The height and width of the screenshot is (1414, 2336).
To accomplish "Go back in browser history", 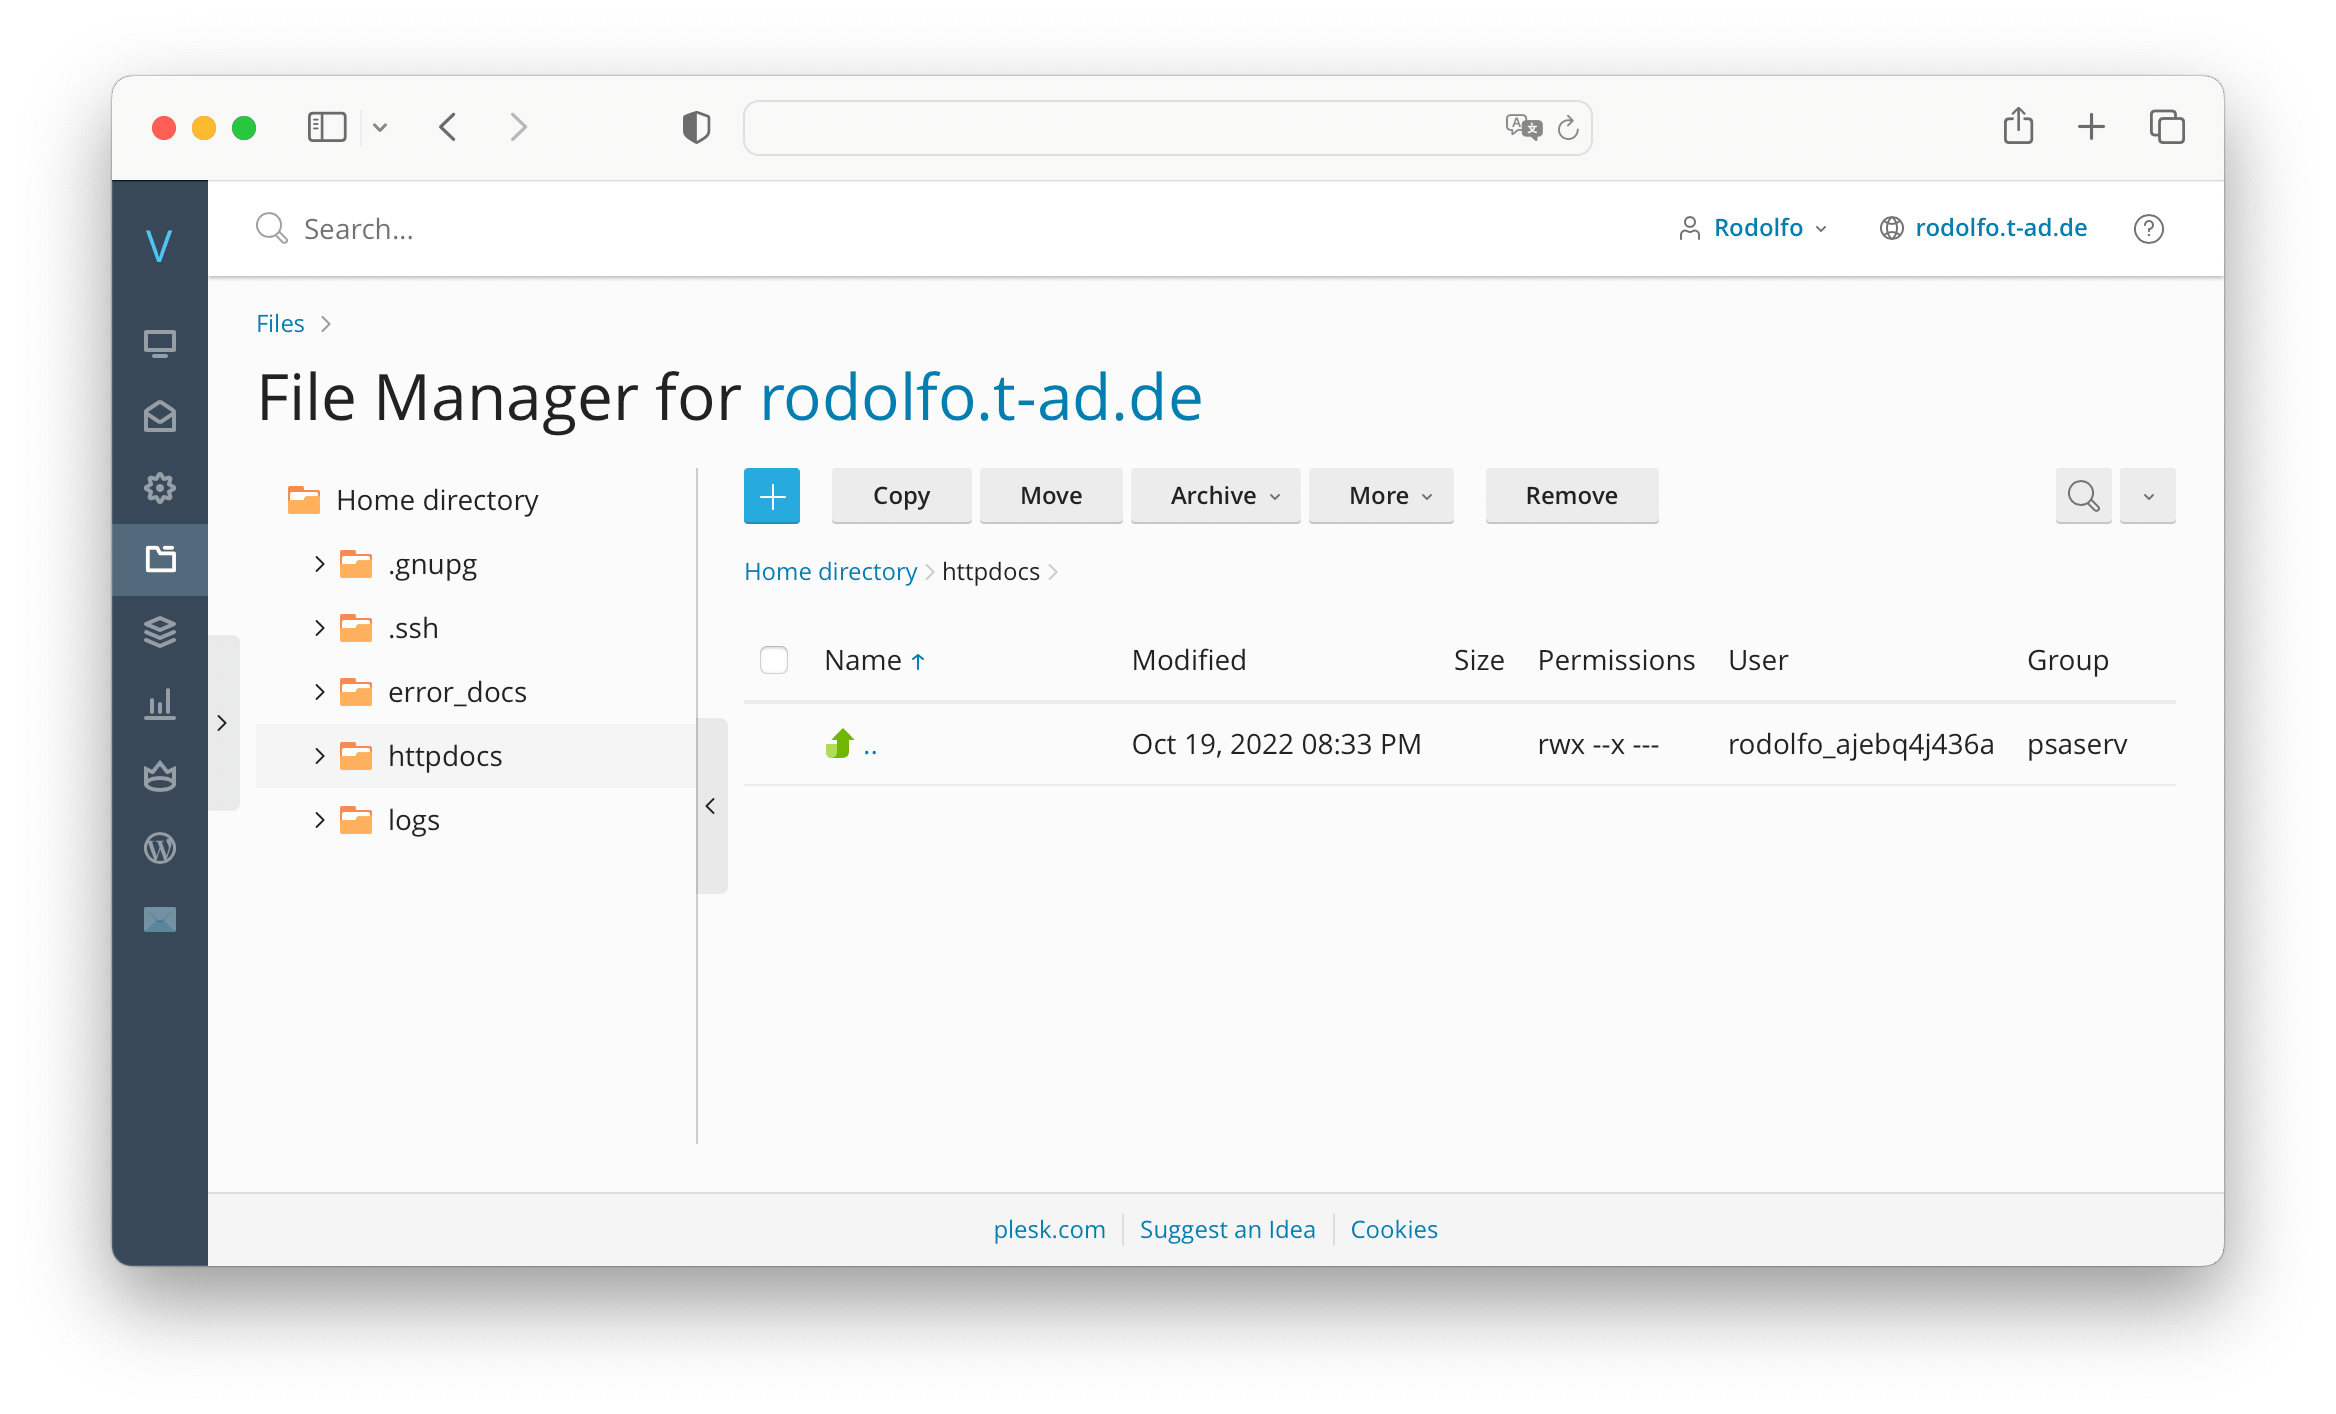I will click(448, 127).
